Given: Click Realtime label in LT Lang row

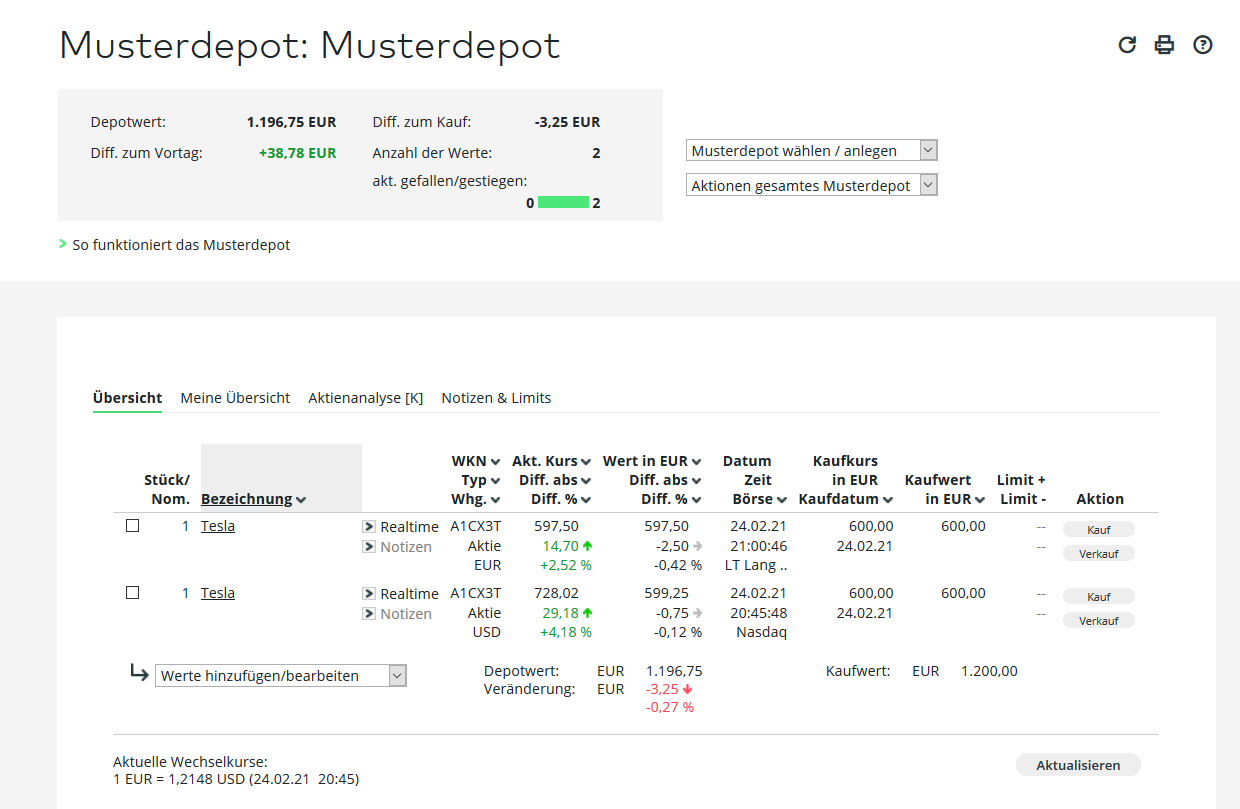Looking at the screenshot, I should 409,527.
